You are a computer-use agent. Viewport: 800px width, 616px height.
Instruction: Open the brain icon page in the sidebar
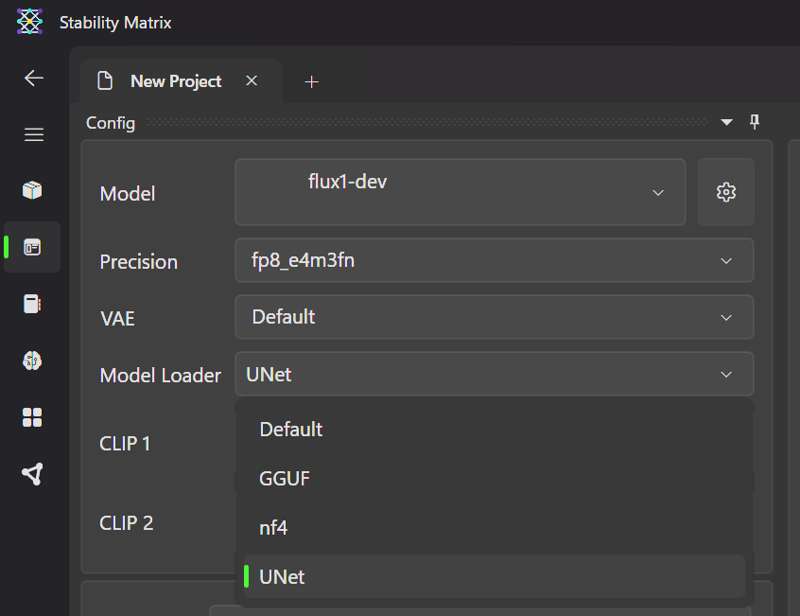tap(32, 361)
